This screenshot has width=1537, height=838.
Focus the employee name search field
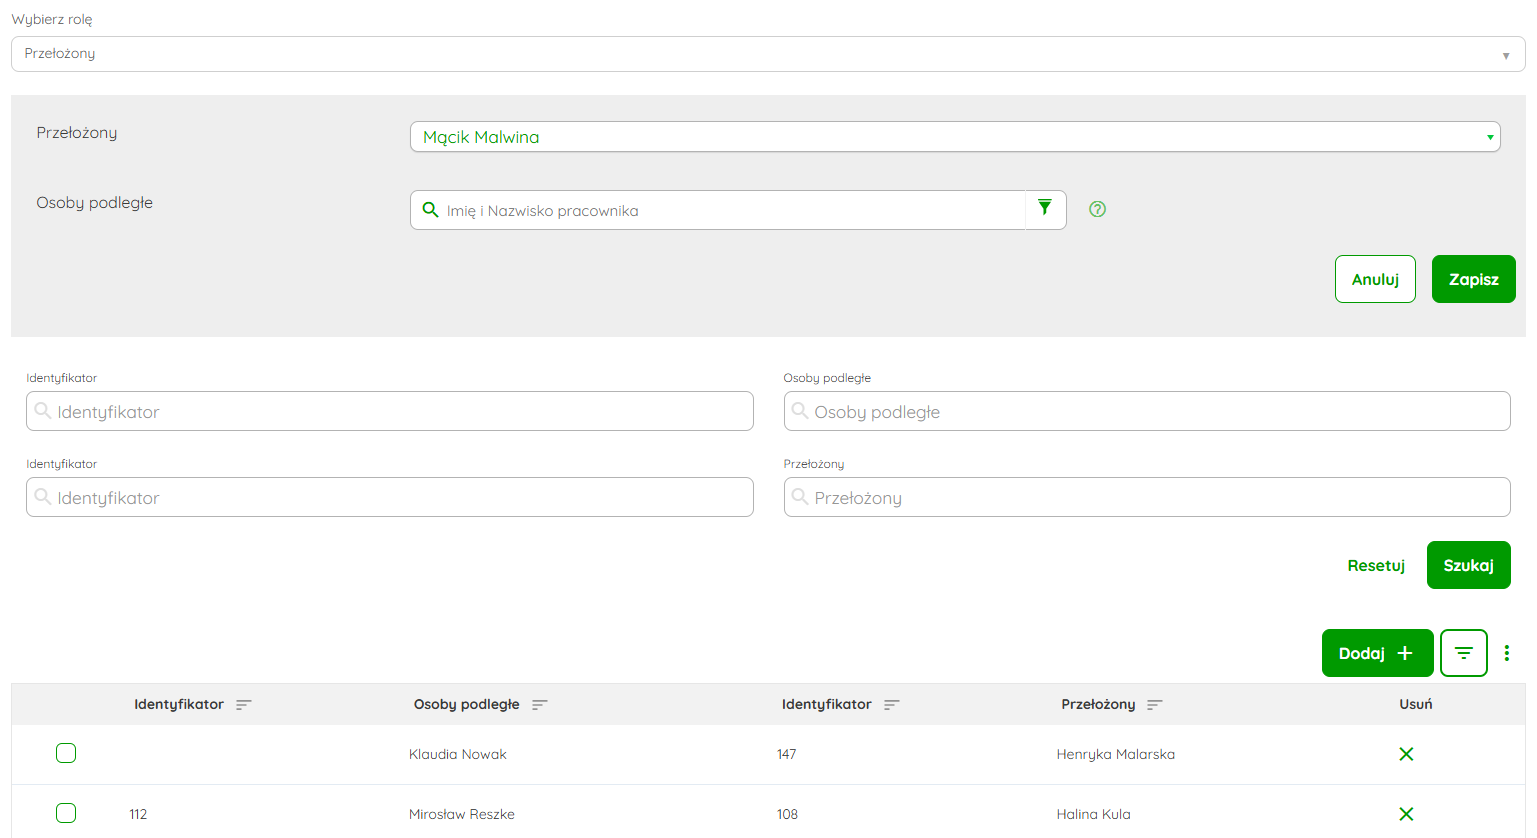coord(730,210)
